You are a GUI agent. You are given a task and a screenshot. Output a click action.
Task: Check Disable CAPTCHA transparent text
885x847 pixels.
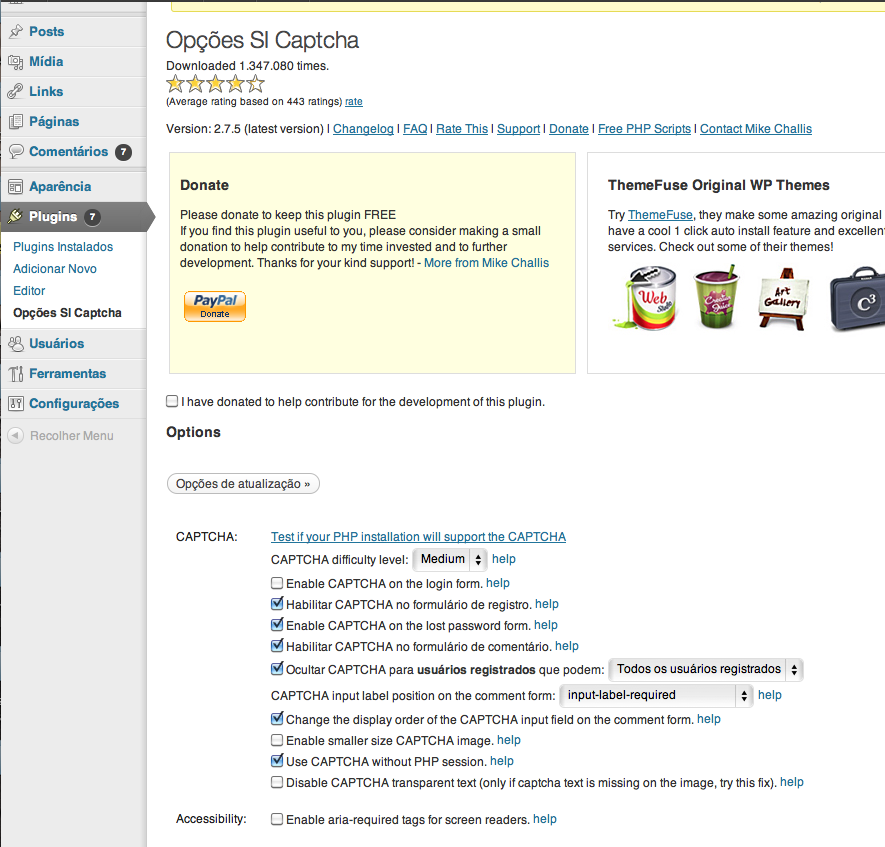[x=277, y=782]
